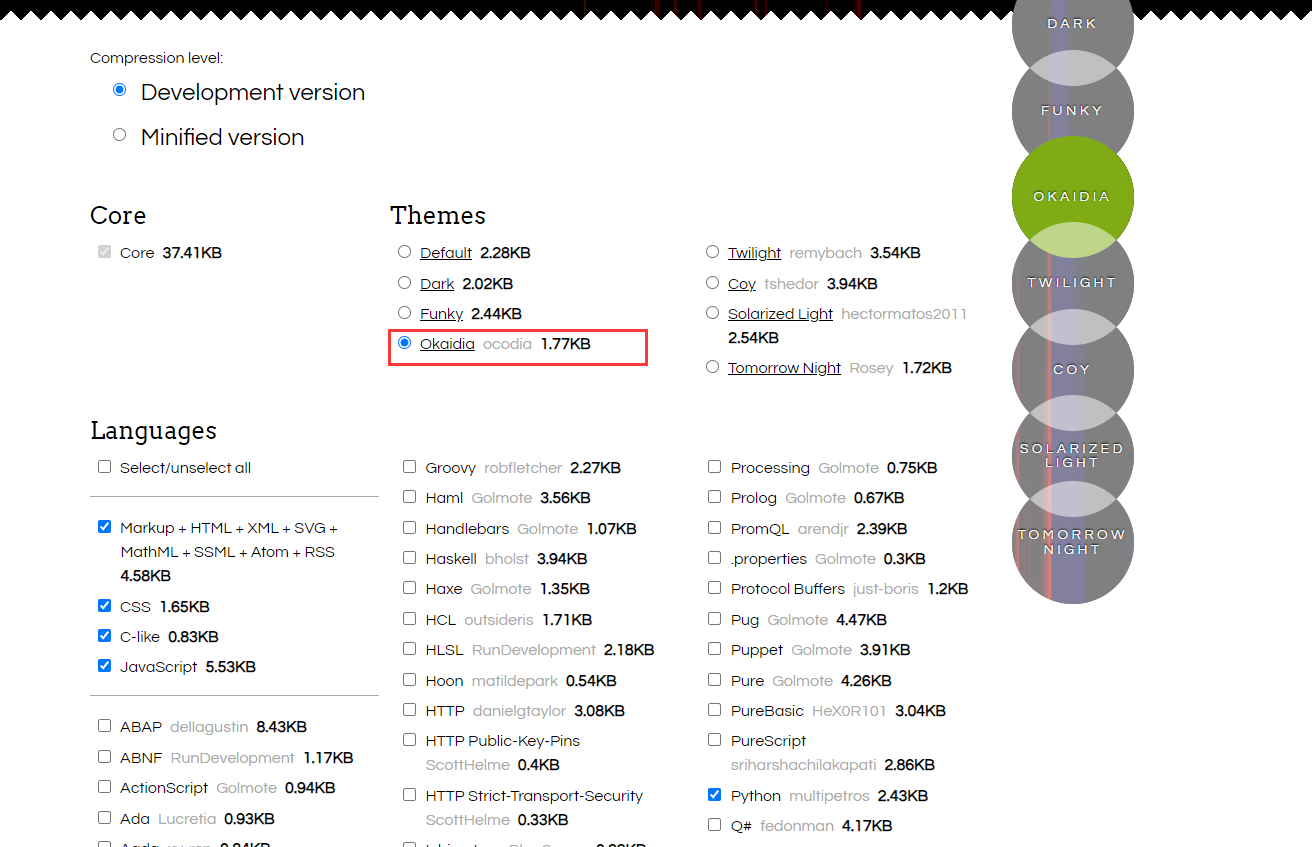Viewport: 1312px width, 847px height.
Task: Select the Solarized Light preview circle
Action: [1072, 455]
